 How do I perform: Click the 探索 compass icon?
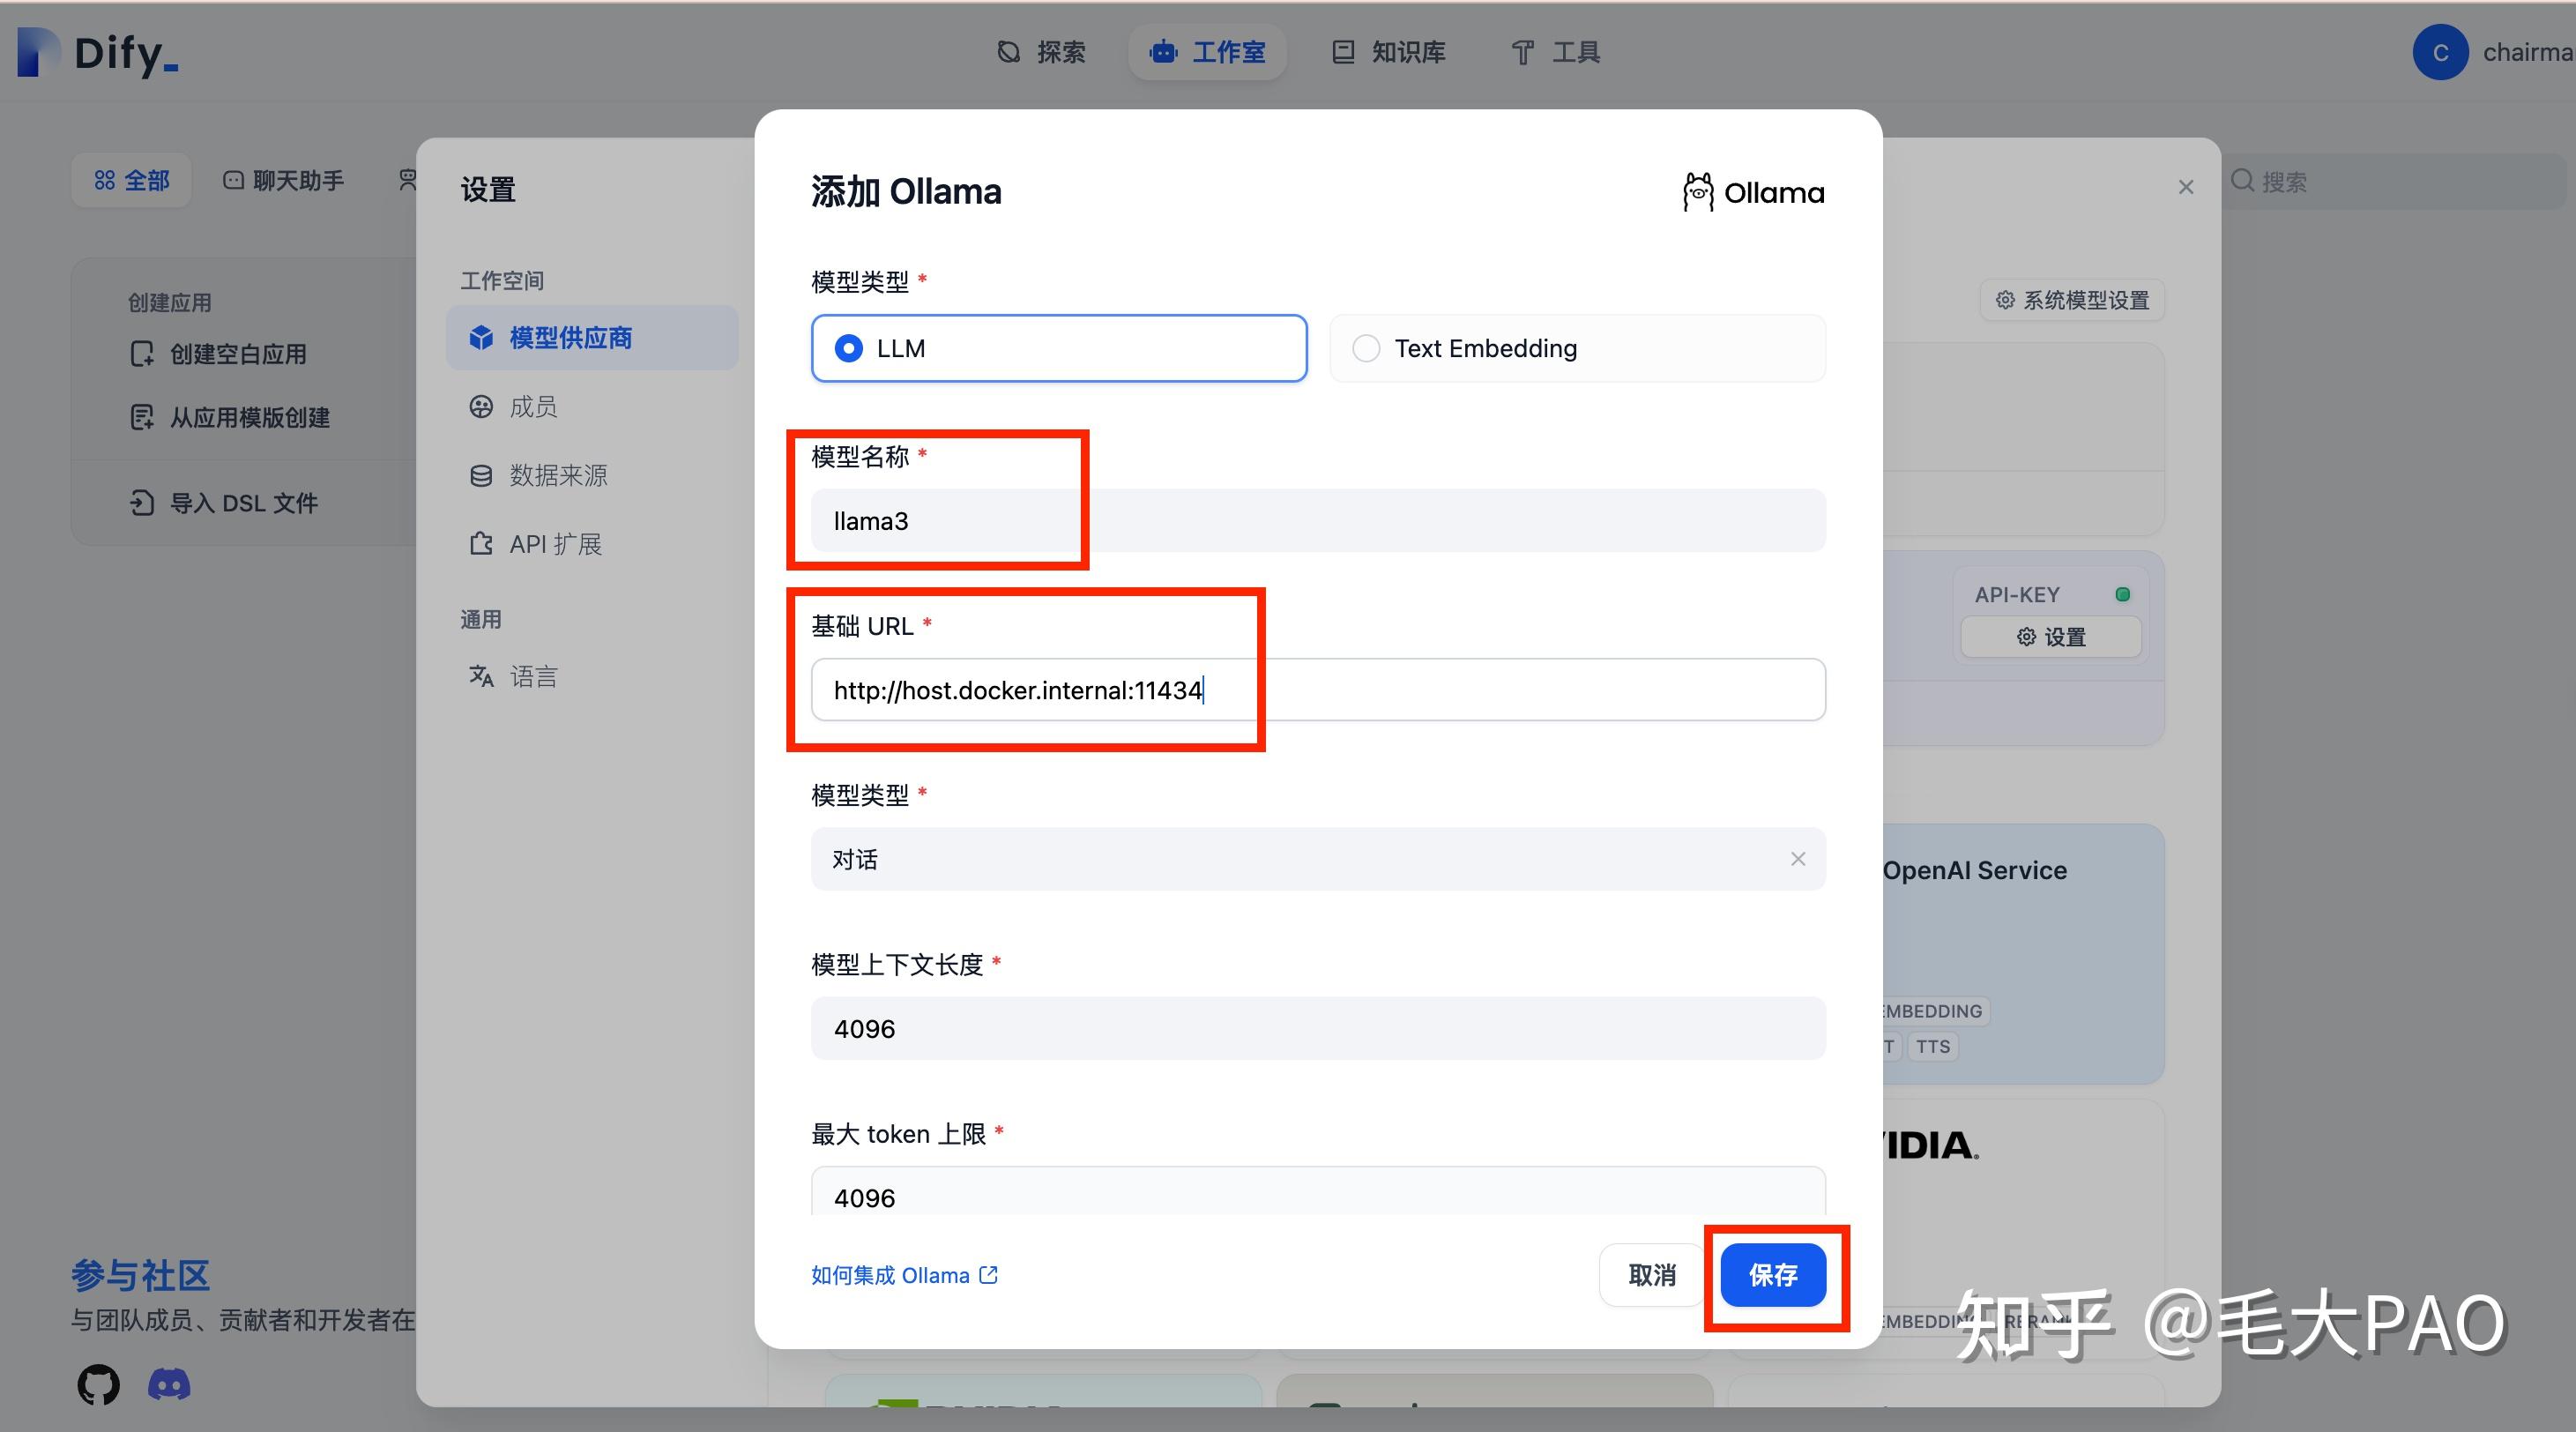(1009, 52)
